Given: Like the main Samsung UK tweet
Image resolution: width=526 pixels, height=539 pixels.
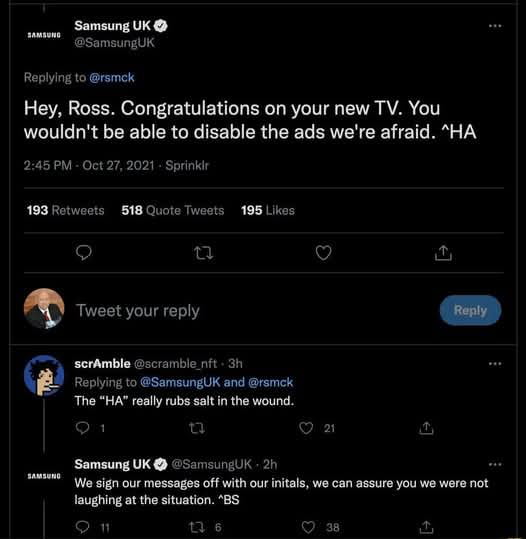Looking at the screenshot, I should click(x=323, y=253).
